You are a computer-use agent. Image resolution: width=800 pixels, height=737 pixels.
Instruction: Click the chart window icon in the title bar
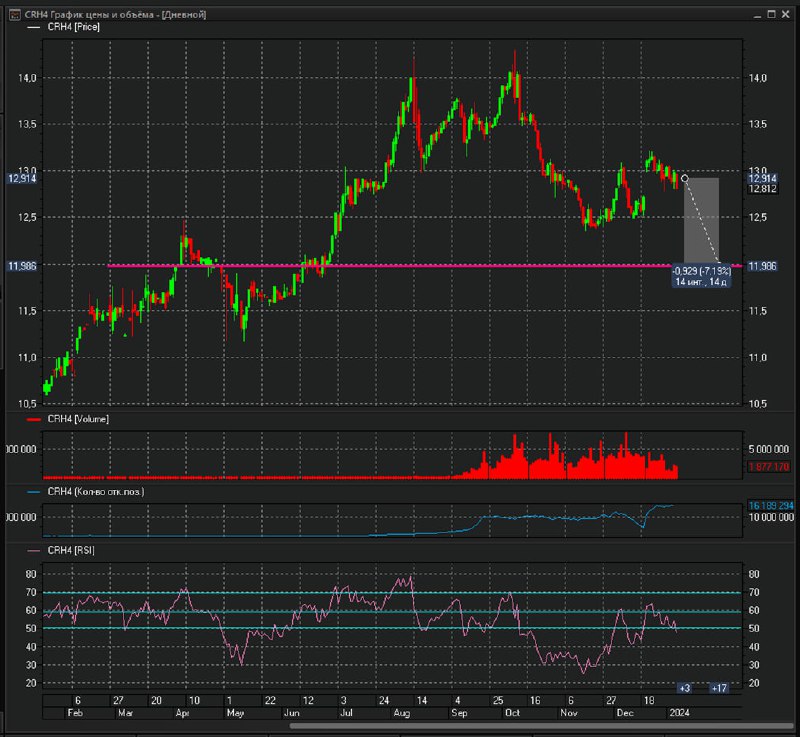(14, 15)
